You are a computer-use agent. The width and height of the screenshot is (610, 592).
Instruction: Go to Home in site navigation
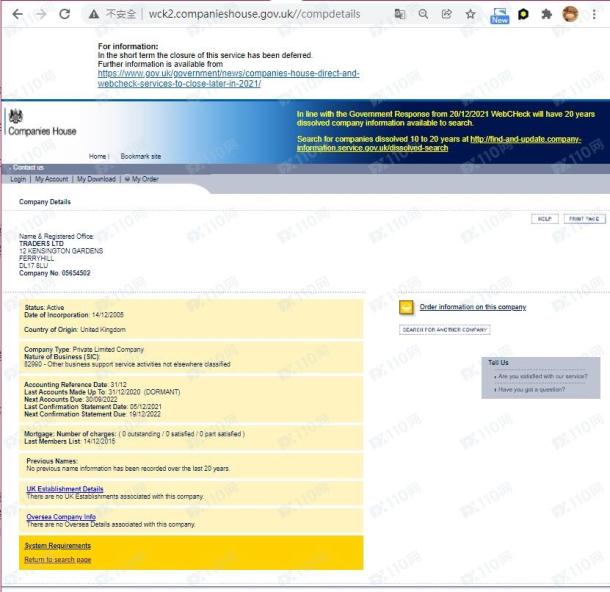point(97,156)
